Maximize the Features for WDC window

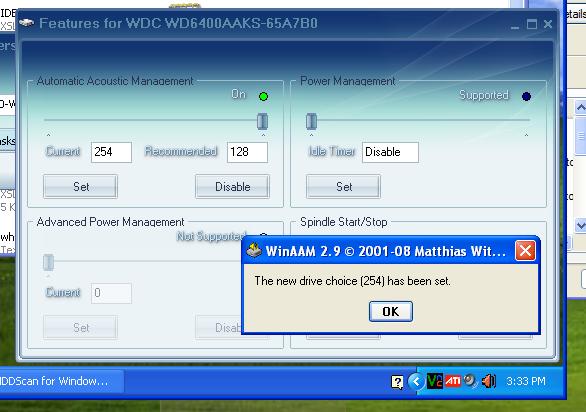531,24
